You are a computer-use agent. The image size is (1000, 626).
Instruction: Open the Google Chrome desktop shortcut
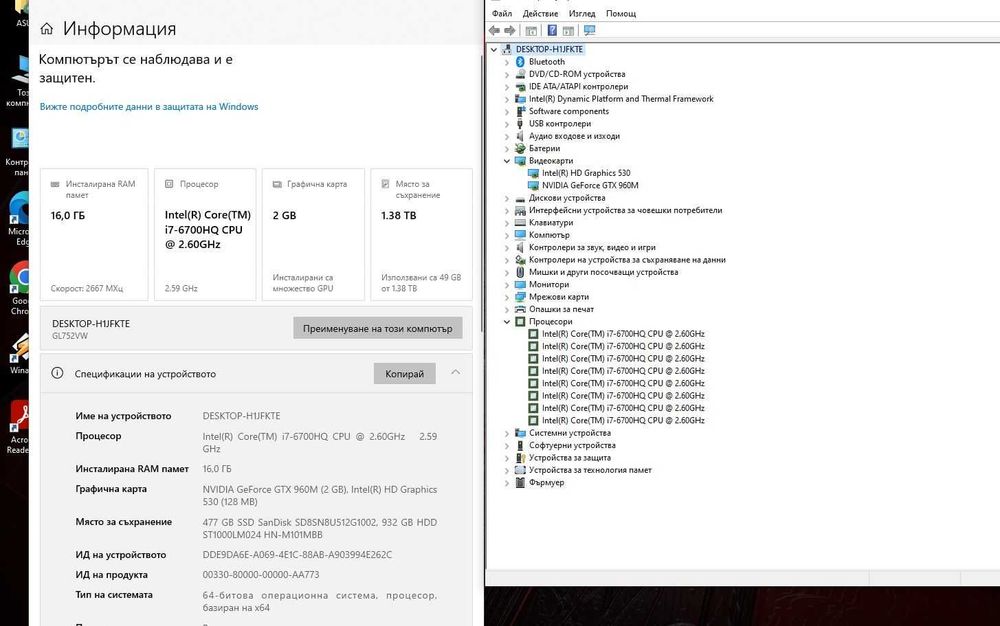coord(20,288)
